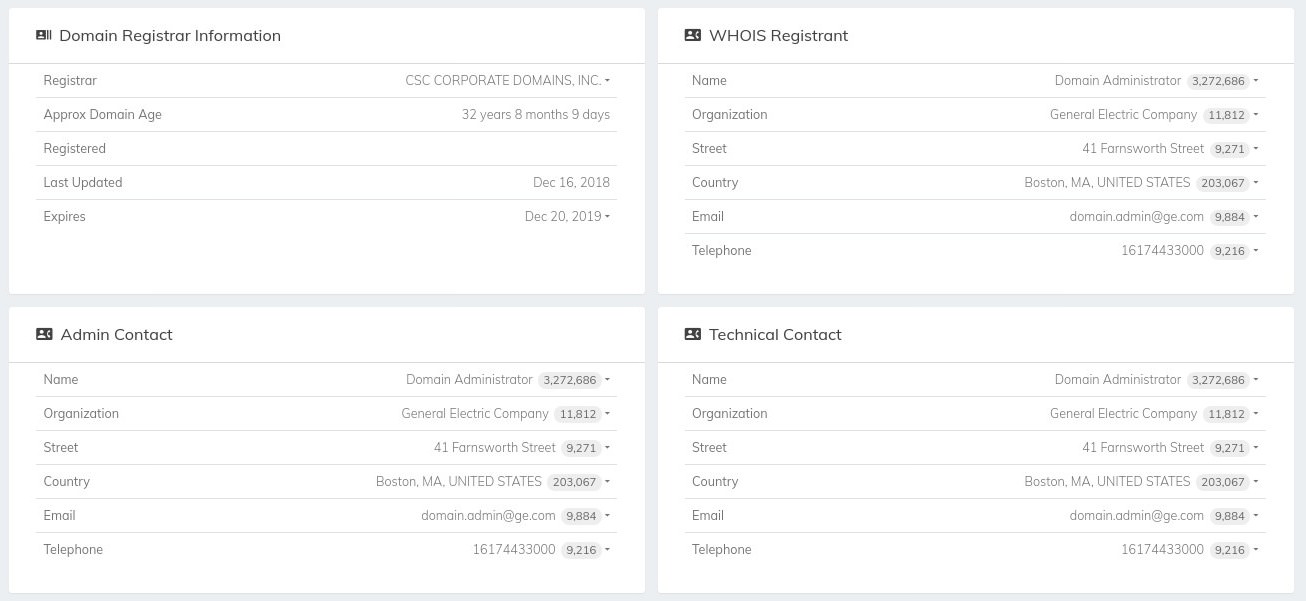This screenshot has height=601, width=1306.
Task: Open WHOIS Registrant Name dropdown arrow
Action: pyautogui.click(x=1256, y=81)
